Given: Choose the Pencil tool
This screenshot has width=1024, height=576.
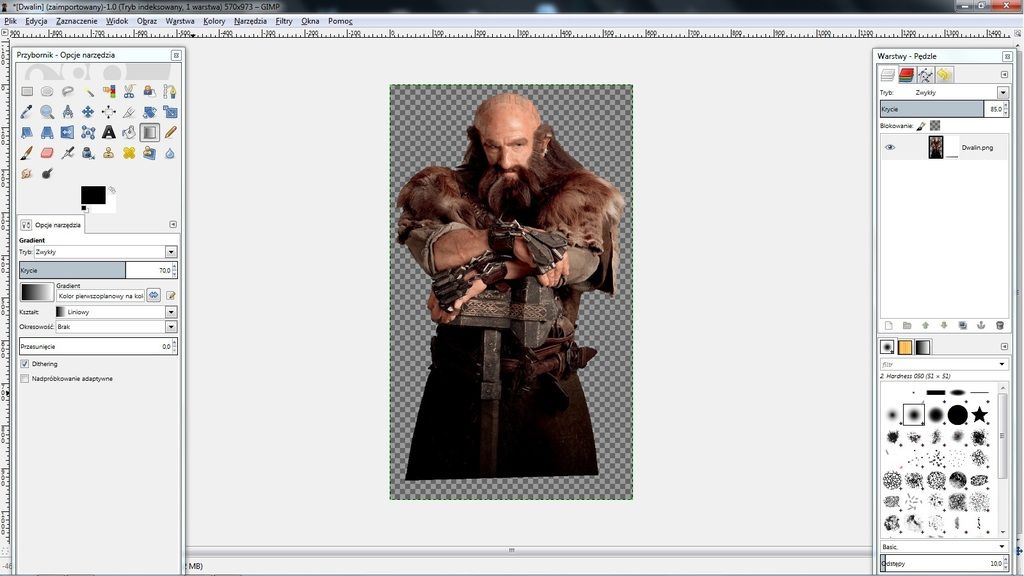Looking at the screenshot, I should click(x=170, y=132).
